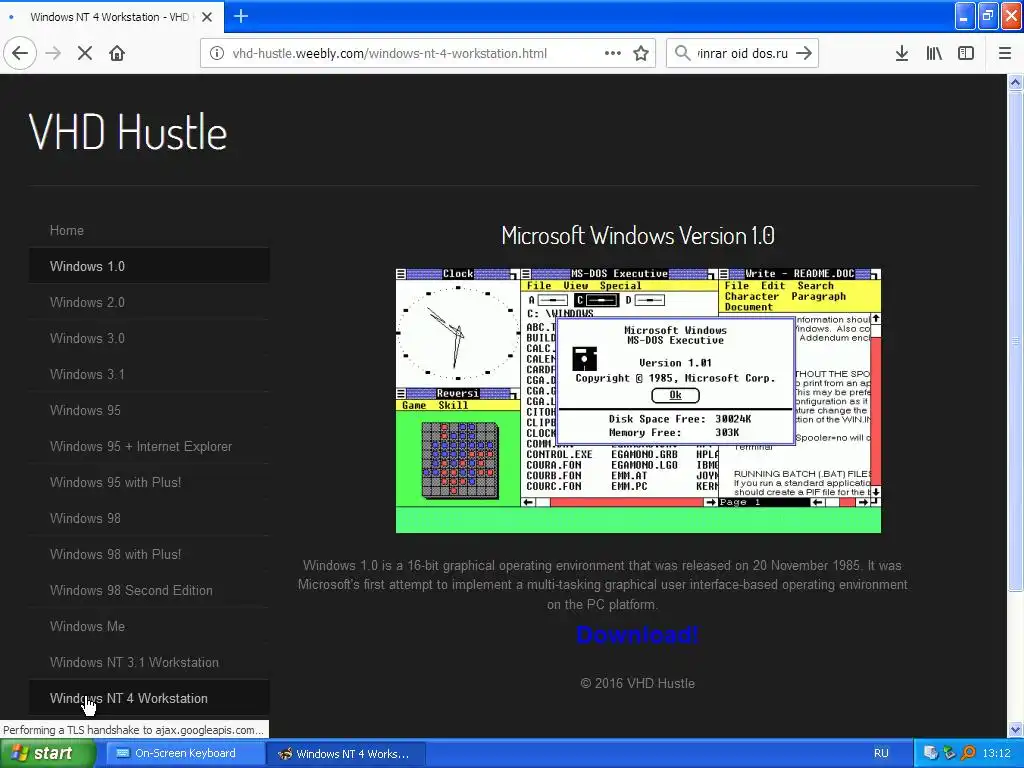The image size is (1024, 768).
Task: Click the first system tray icon
Action: [x=931, y=753]
